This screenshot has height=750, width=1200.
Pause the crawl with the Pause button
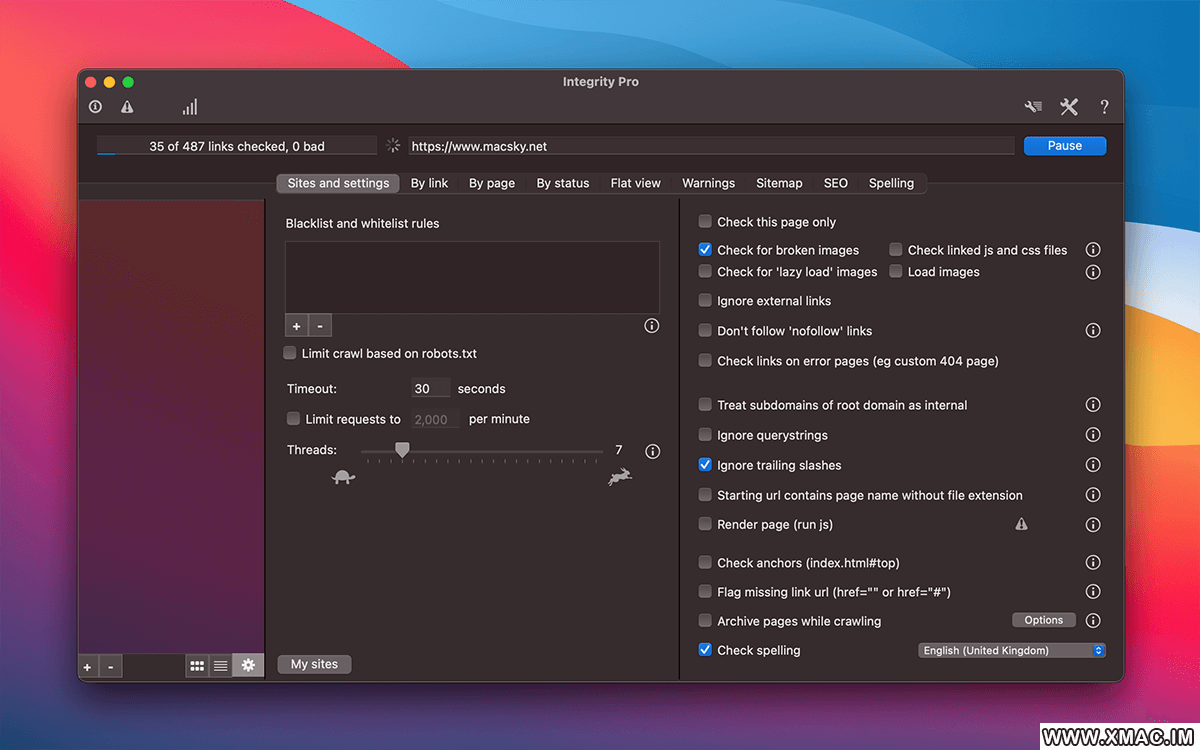(x=1065, y=146)
